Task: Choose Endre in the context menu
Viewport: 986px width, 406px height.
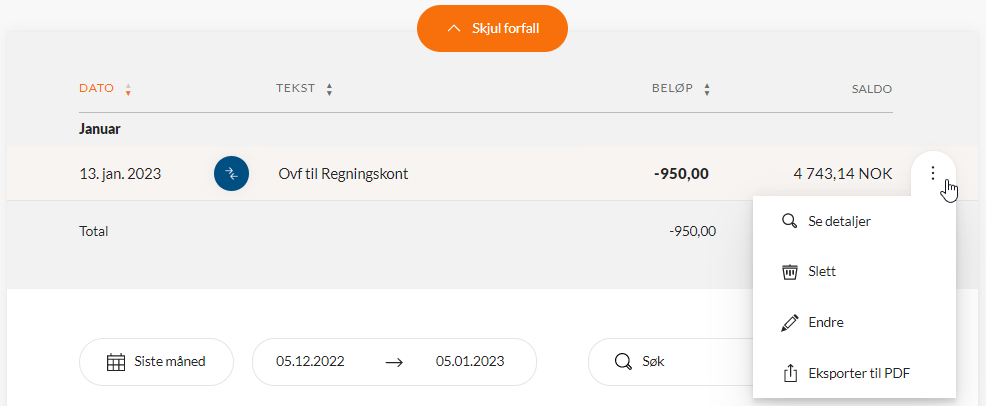Action: 826,323
